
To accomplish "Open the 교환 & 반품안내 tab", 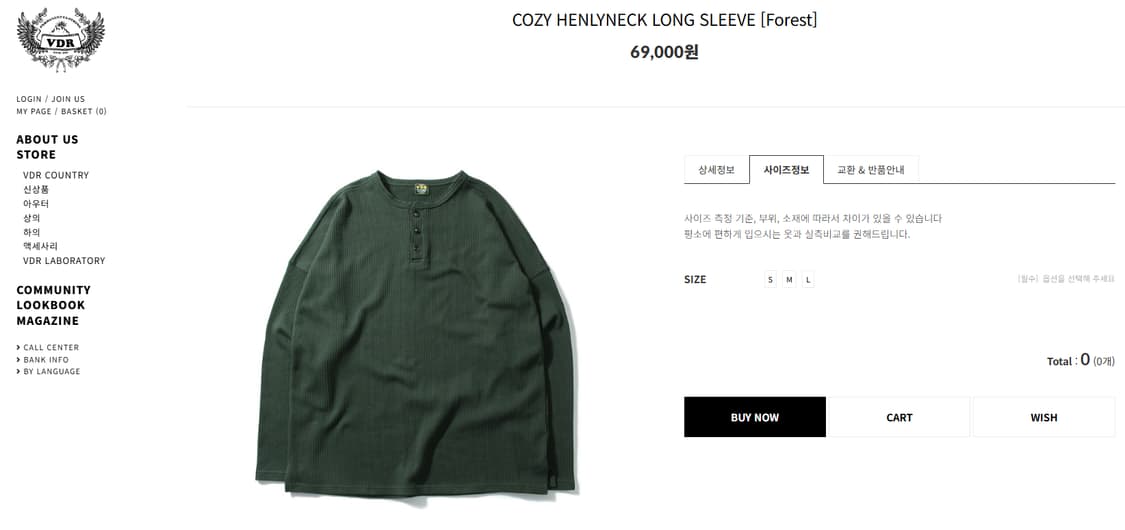I will (x=871, y=170).
